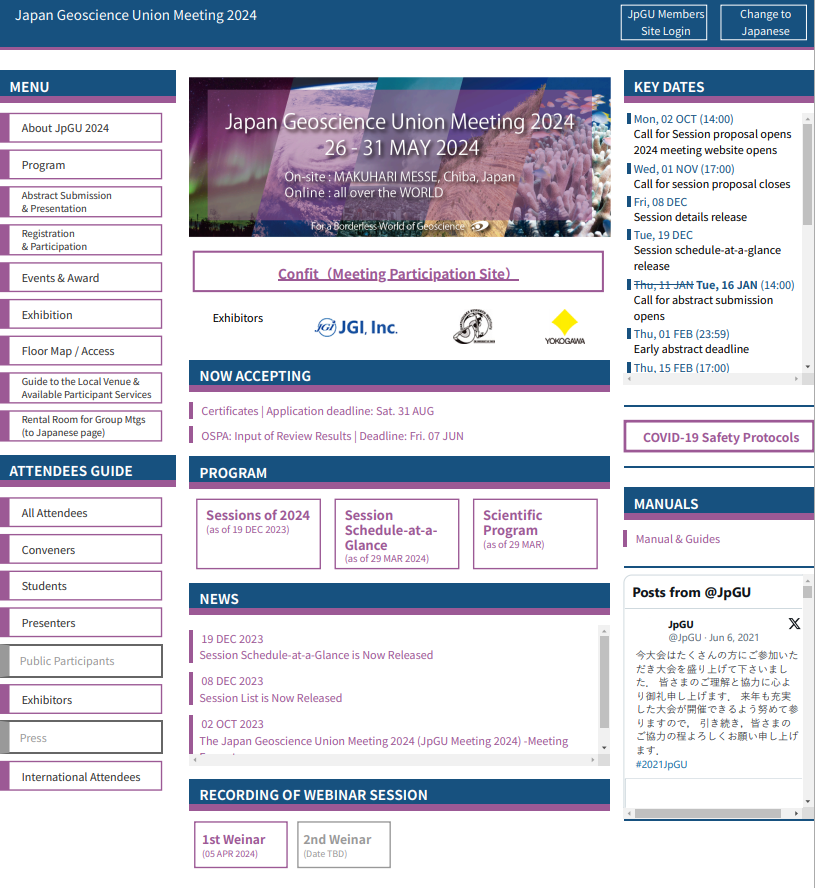The width and height of the screenshot is (815, 888).
Task: Open JpGU Members Site Login
Action: click(665, 22)
